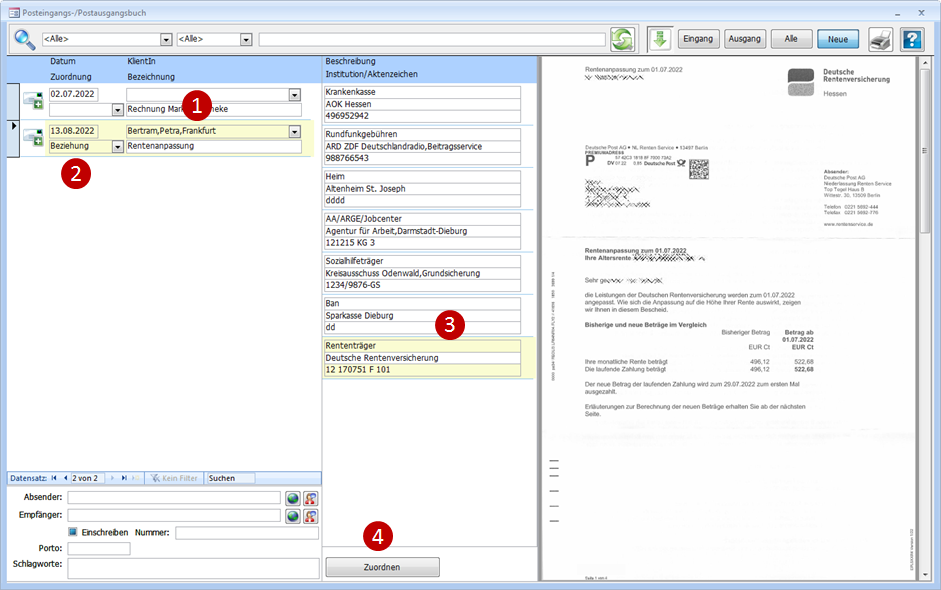Click into the long search text field in the toolbar

click(432, 39)
